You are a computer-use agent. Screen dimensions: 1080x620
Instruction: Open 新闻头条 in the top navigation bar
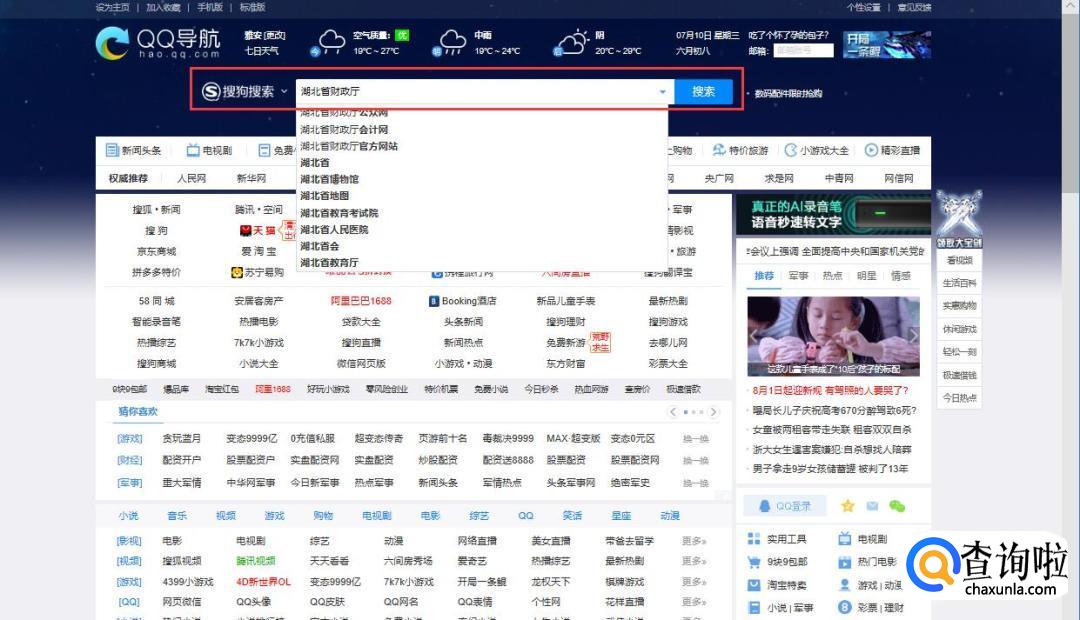[134, 150]
